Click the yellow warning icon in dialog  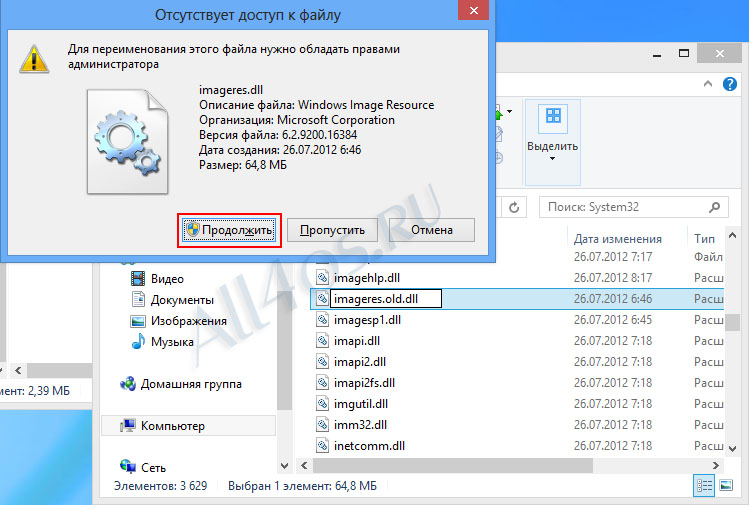pos(34,60)
